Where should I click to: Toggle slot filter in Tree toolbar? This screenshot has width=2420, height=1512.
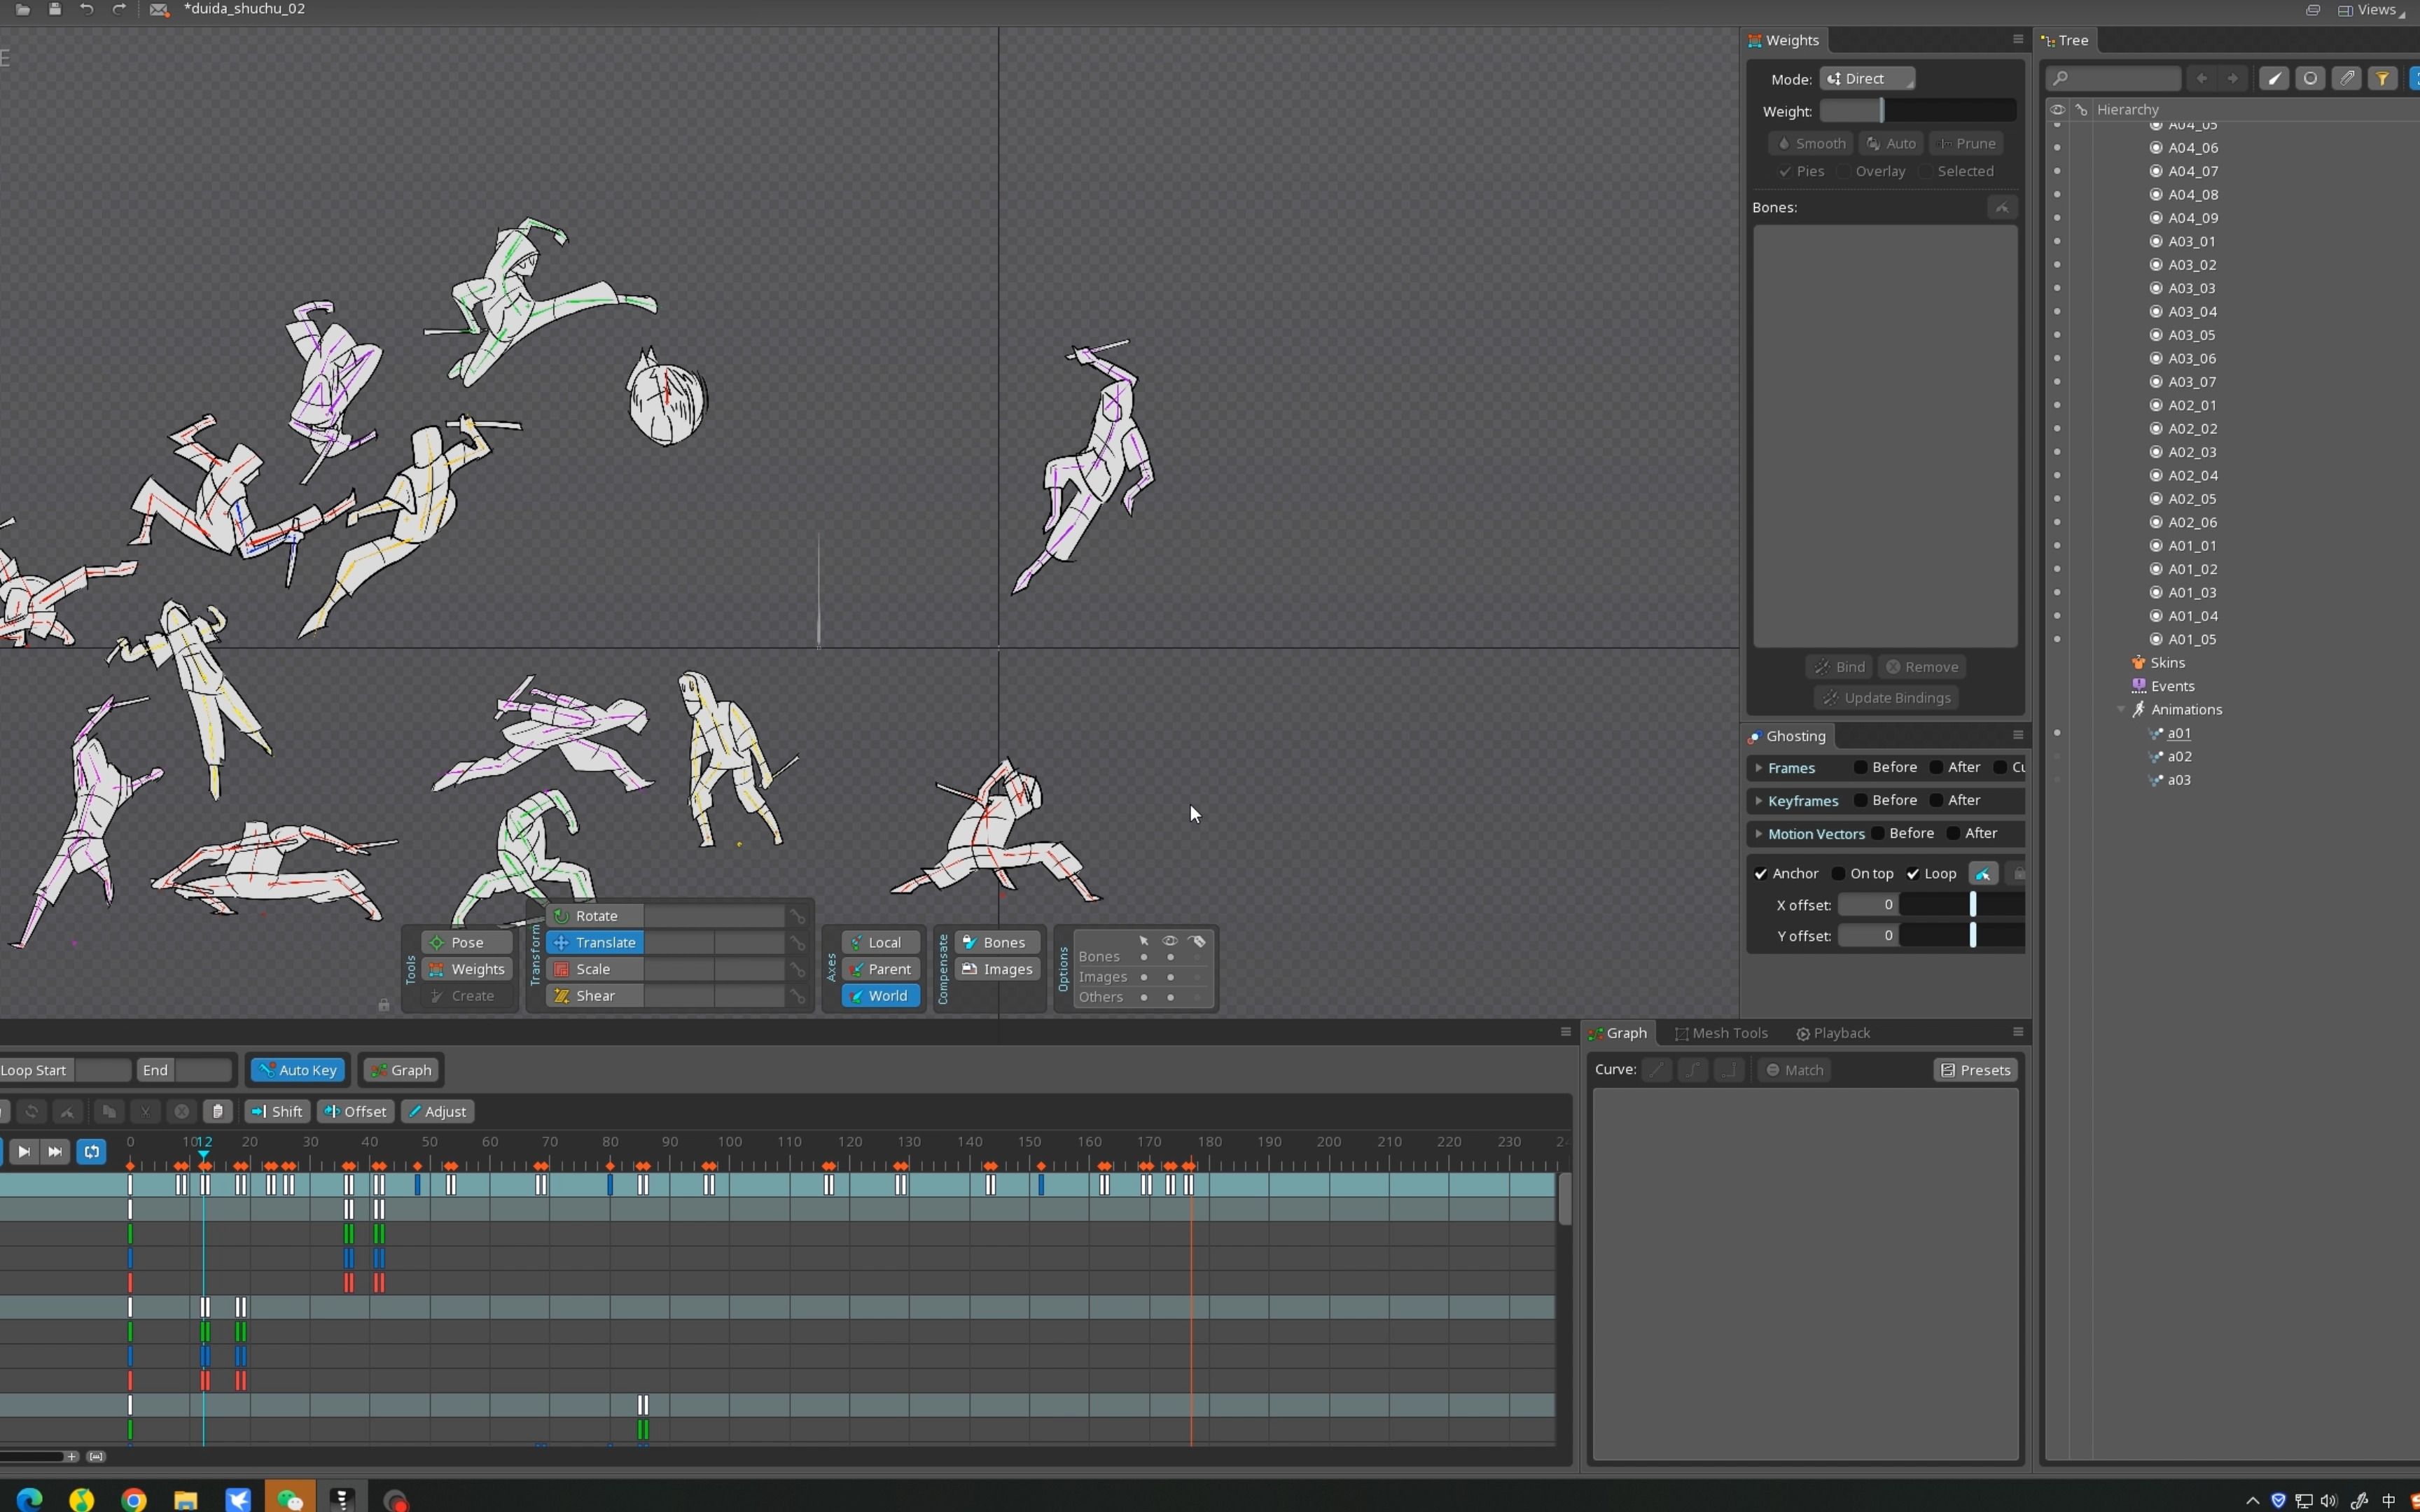(2310, 78)
